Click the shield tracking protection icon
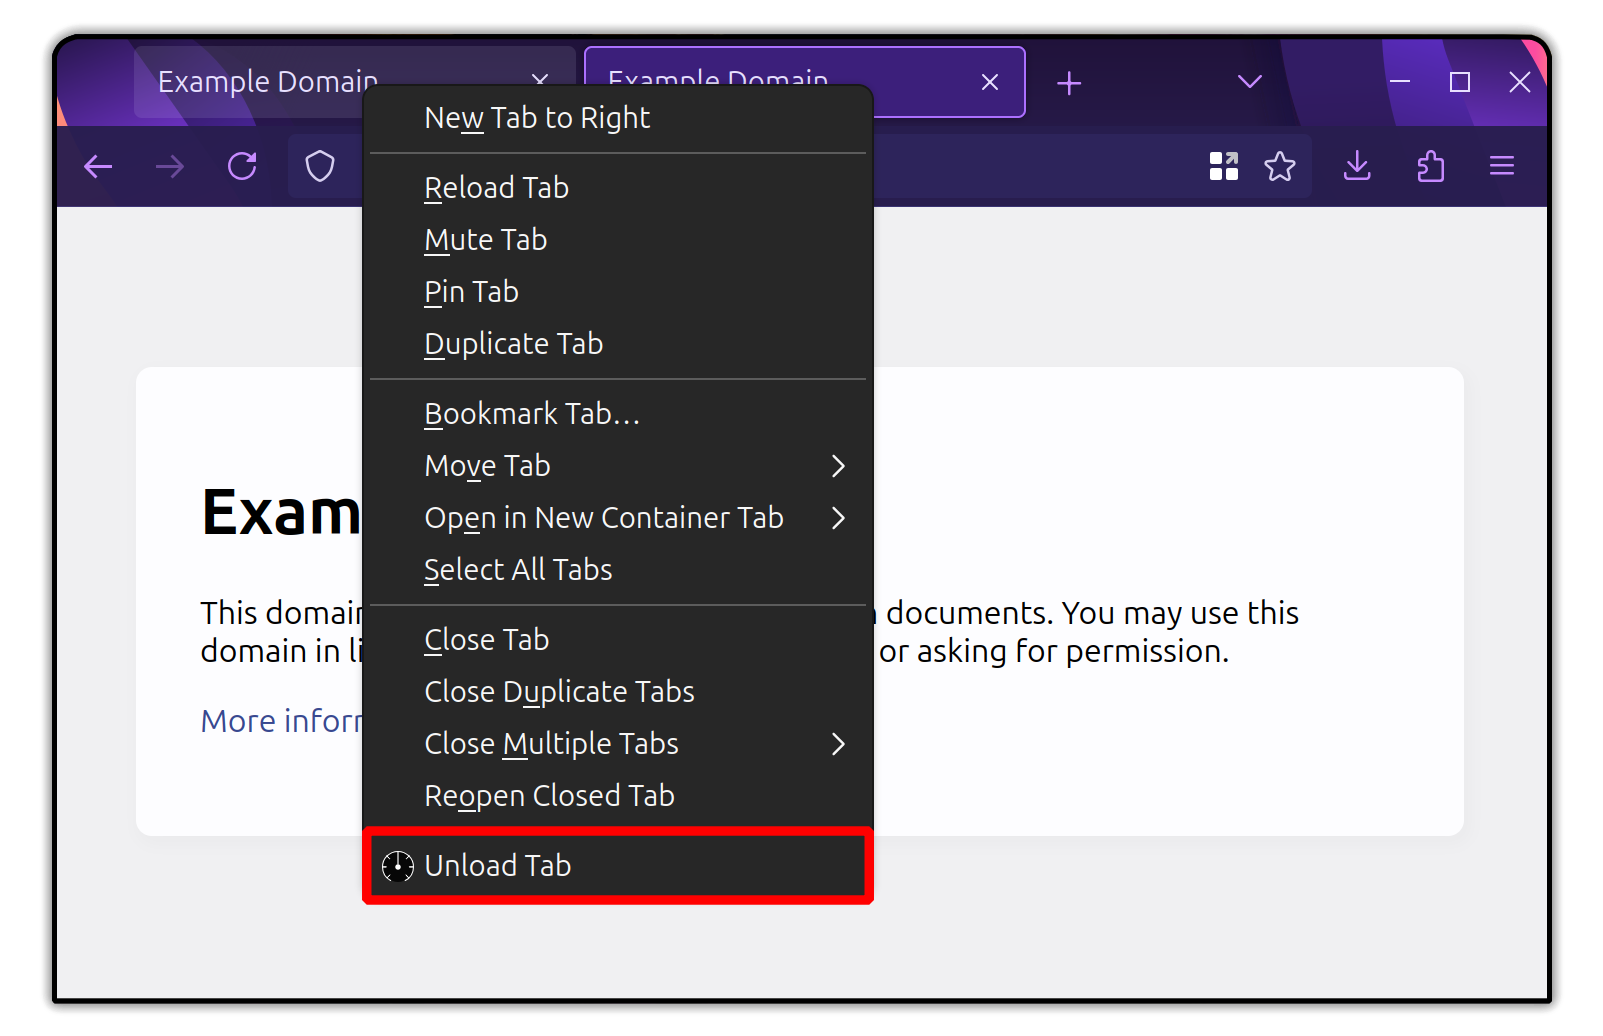 [x=320, y=166]
